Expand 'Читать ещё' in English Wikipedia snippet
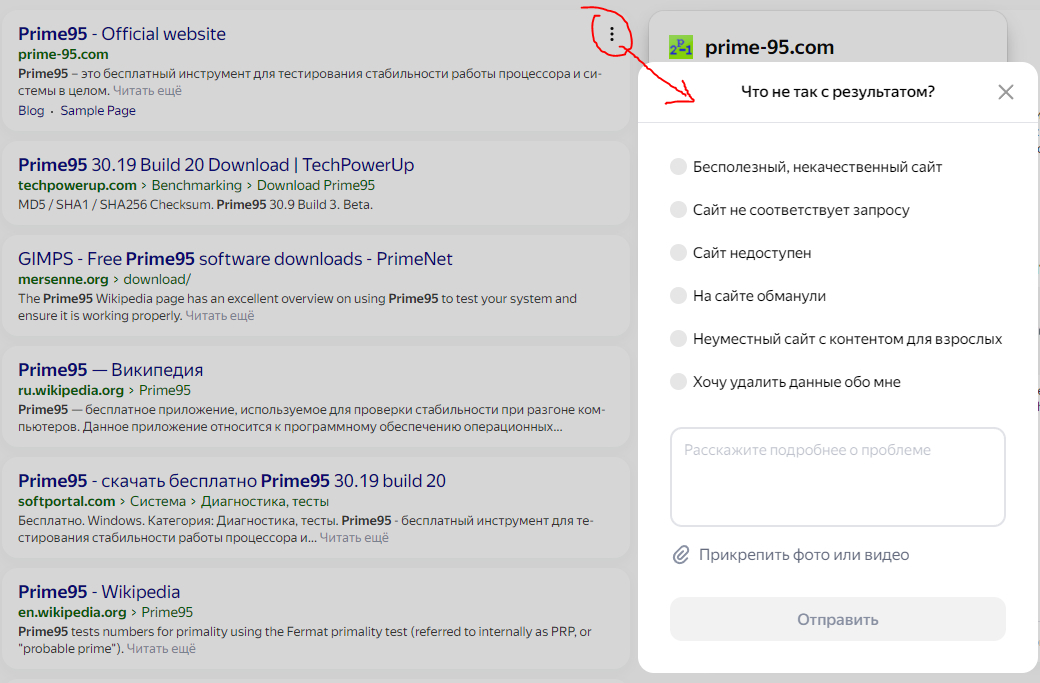 click(x=161, y=649)
